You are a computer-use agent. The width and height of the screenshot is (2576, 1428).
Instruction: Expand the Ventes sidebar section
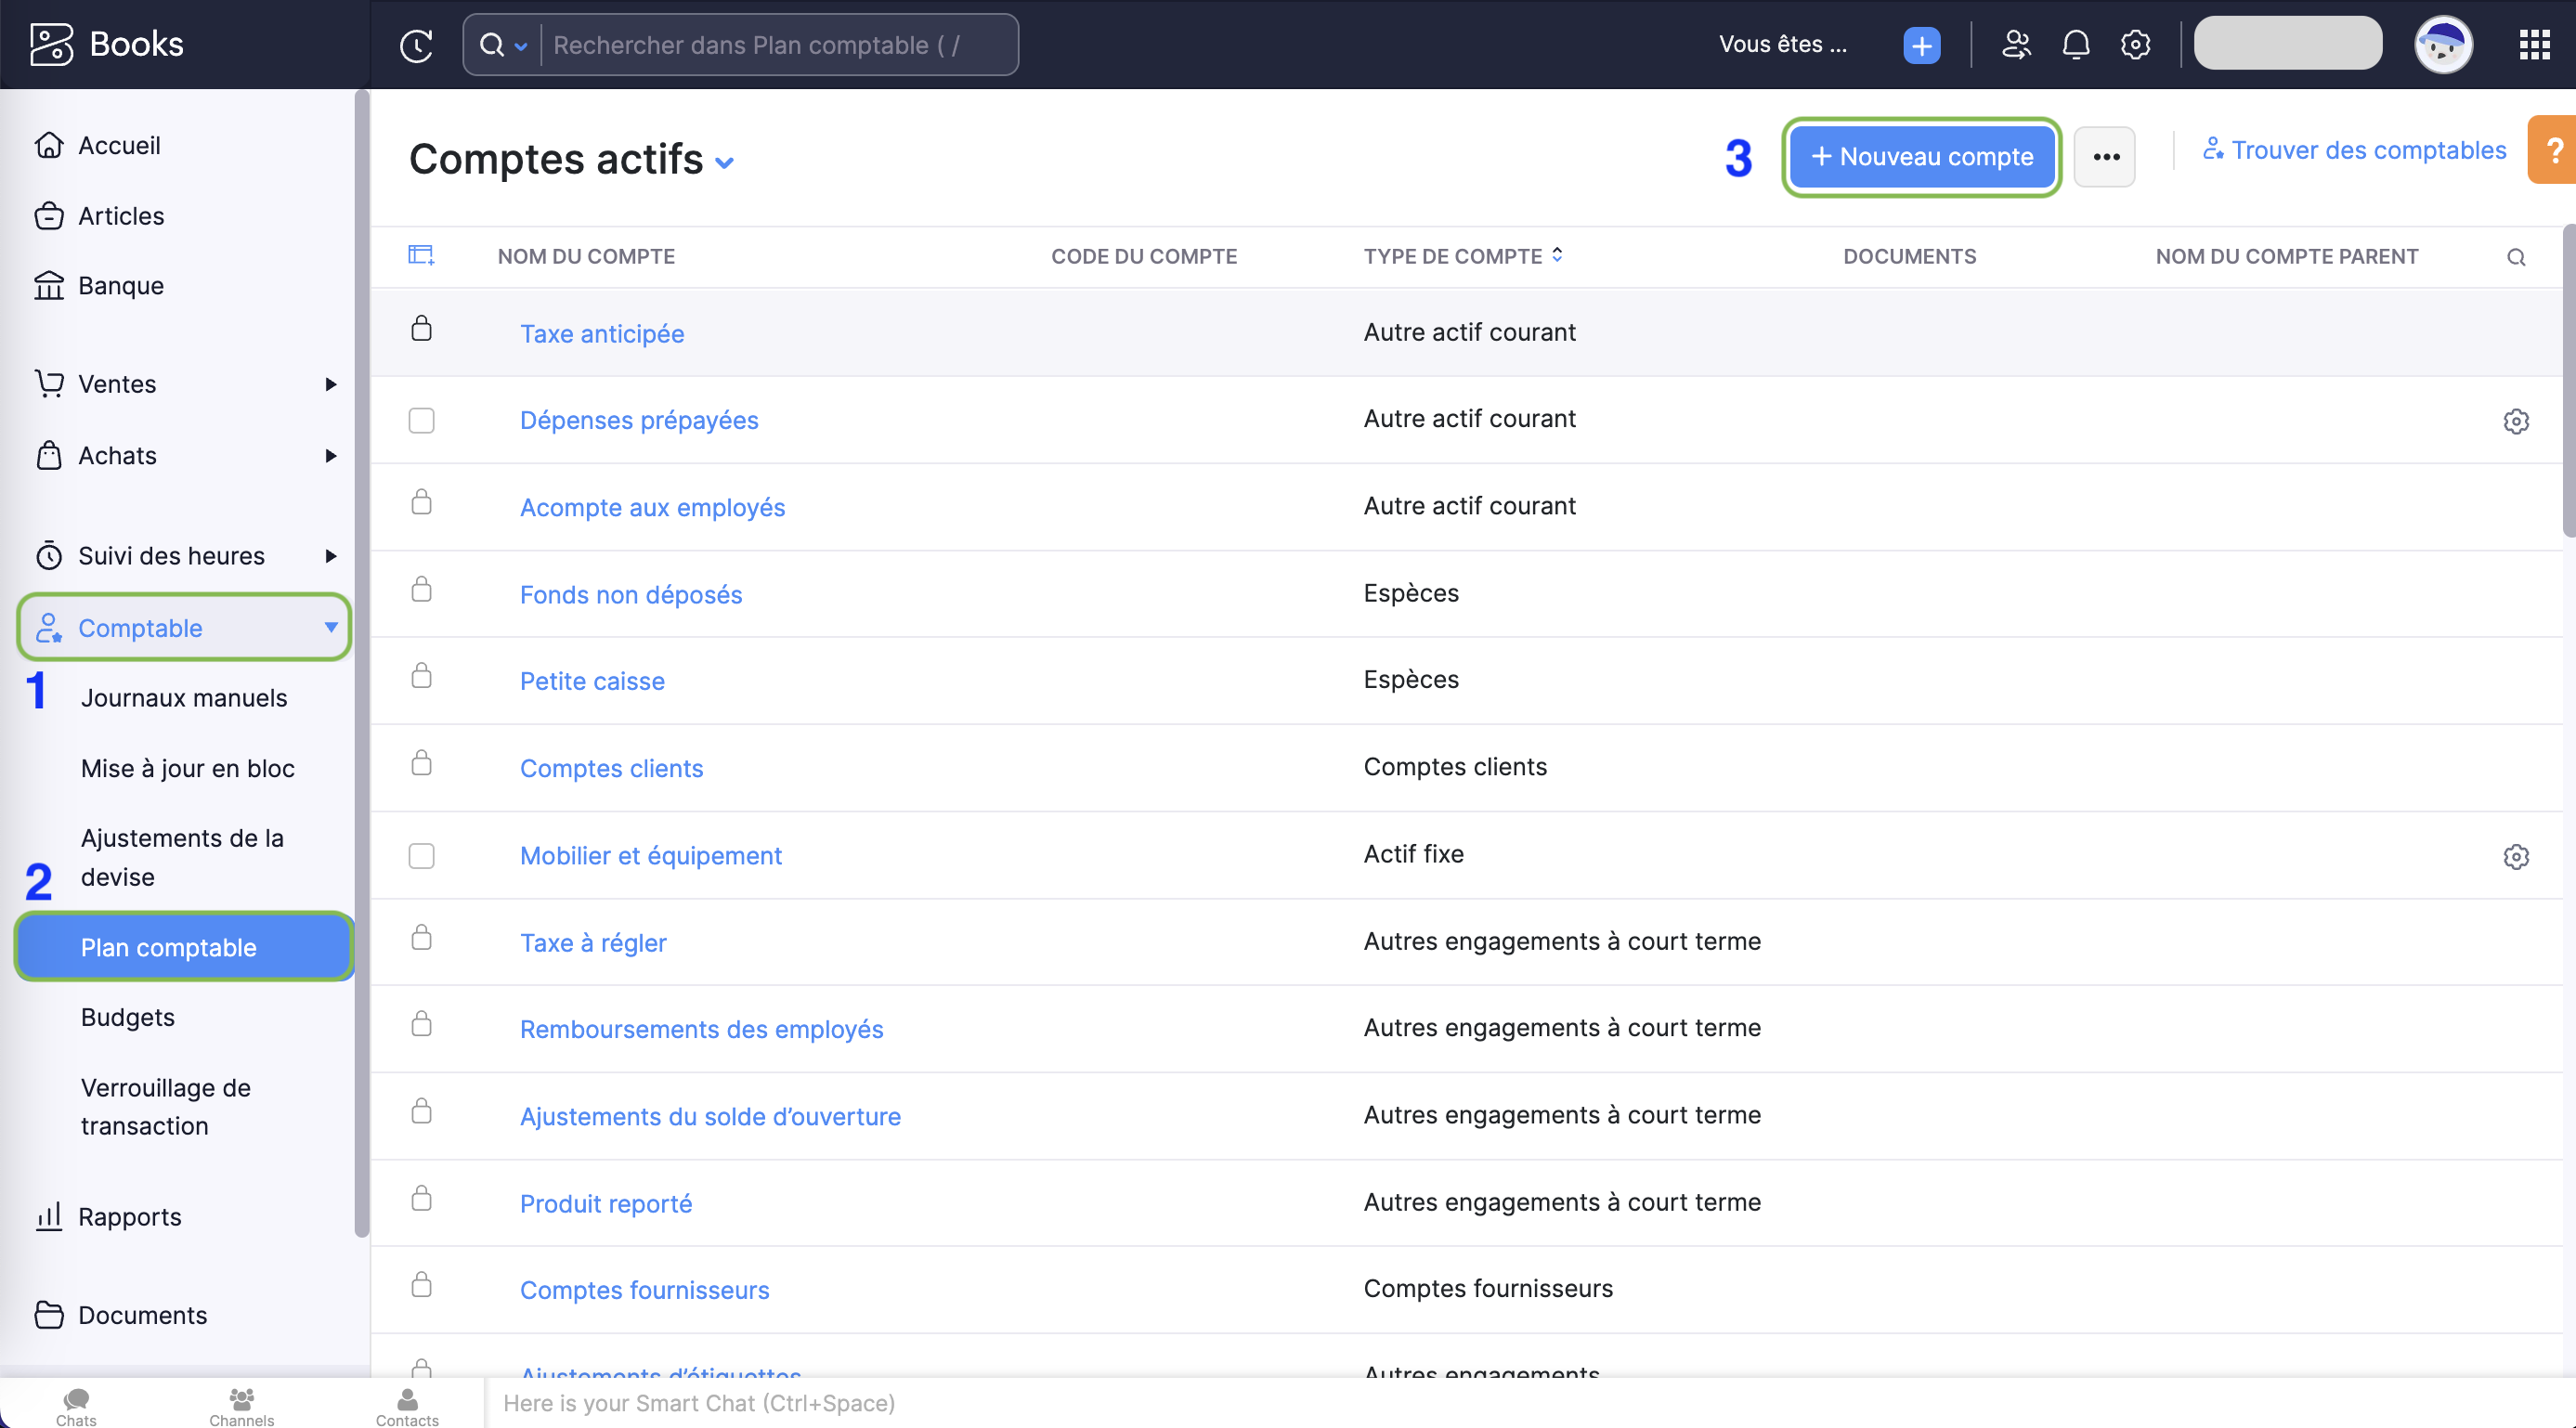click(x=330, y=384)
